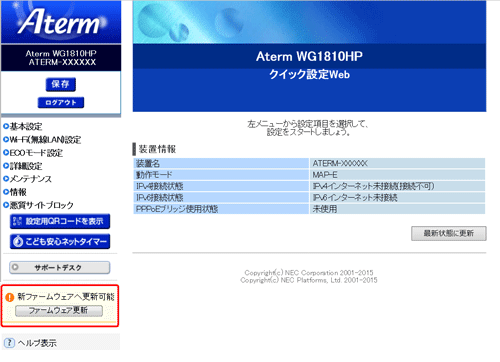The width and height of the screenshot is (500, 362).
Task: Click the clock icon on こども安心ネットタイマー
Action: click(18, 241)
